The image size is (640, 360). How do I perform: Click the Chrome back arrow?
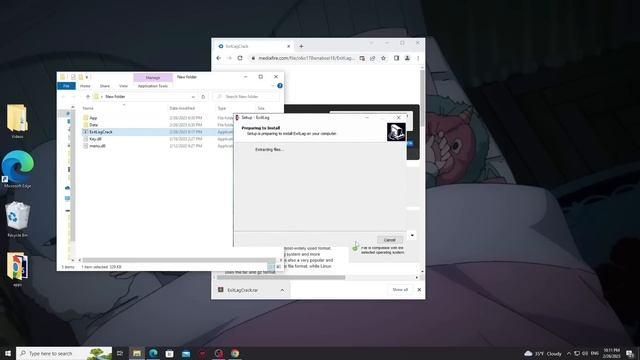pos(219,58)
